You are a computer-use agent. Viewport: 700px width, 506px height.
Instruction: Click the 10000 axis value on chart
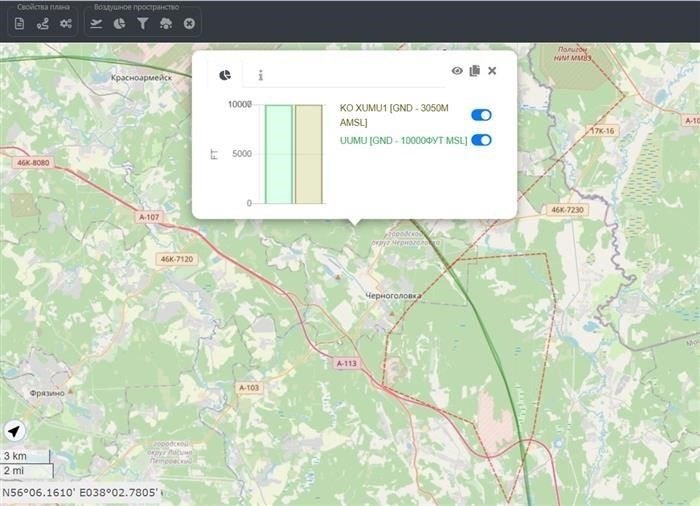[240, 105]
